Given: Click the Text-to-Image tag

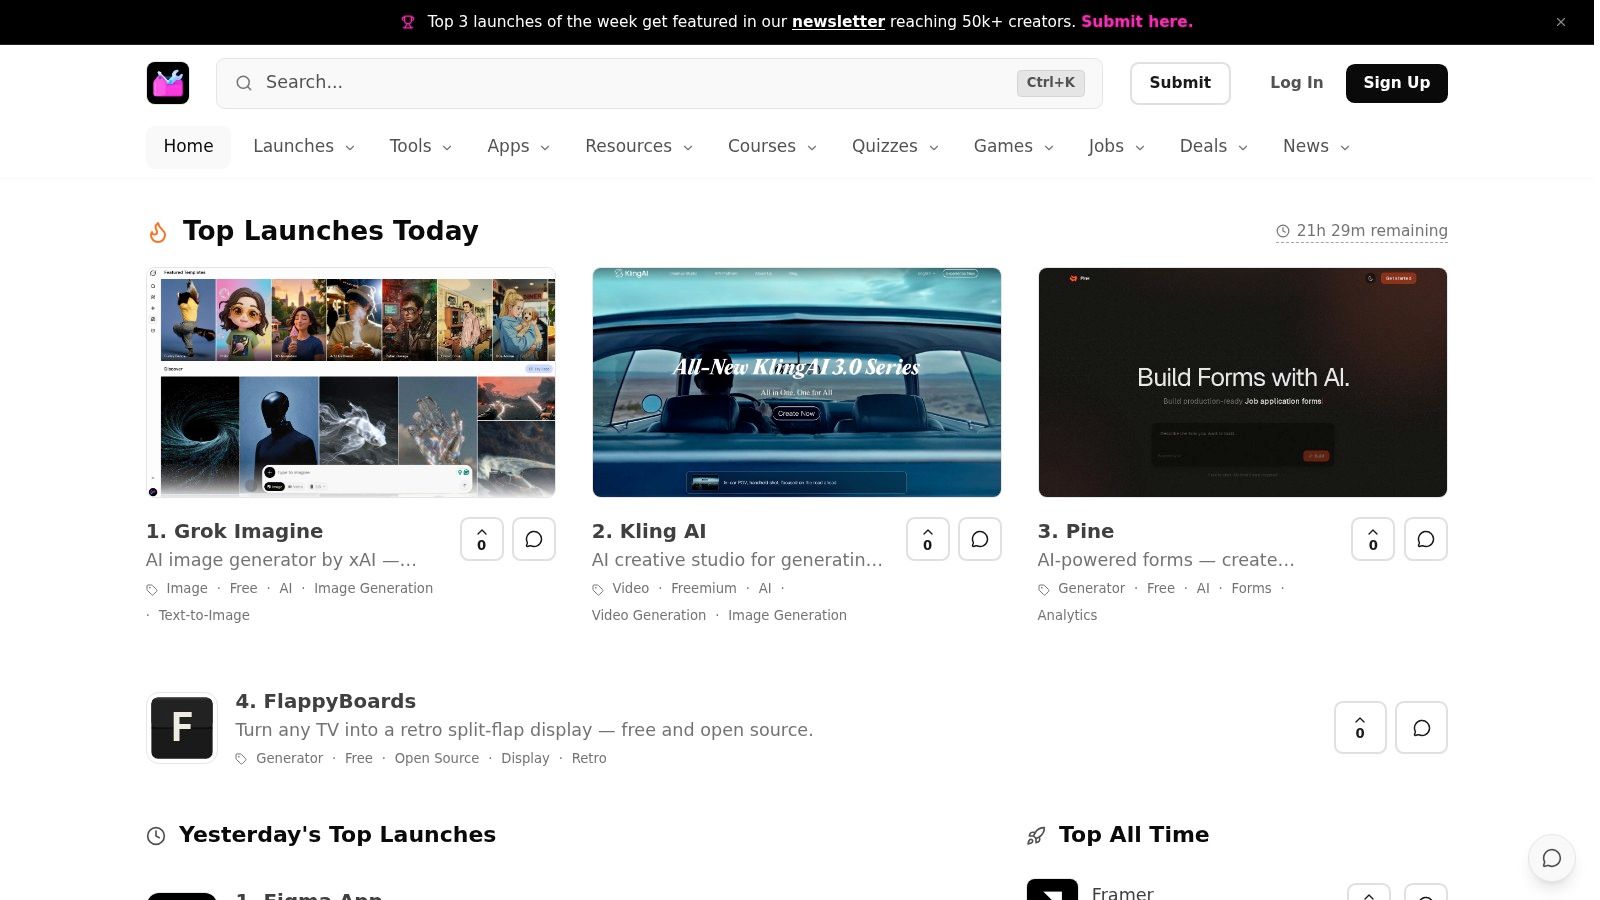Looking at the screenshot, I should click(x=204, y=615).
